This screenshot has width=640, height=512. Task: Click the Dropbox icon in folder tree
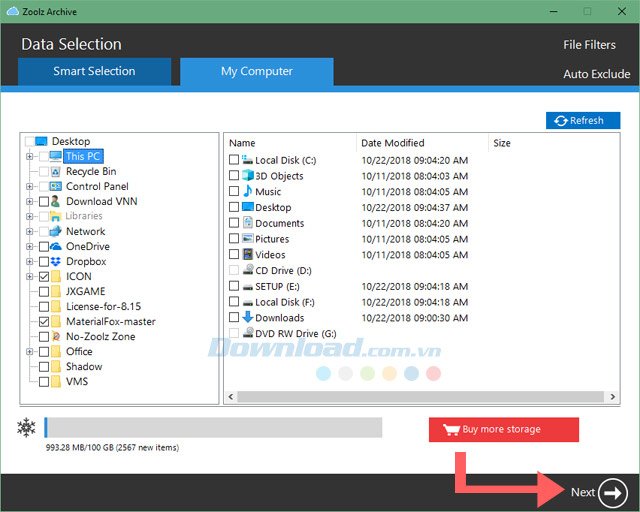(57, 262)
